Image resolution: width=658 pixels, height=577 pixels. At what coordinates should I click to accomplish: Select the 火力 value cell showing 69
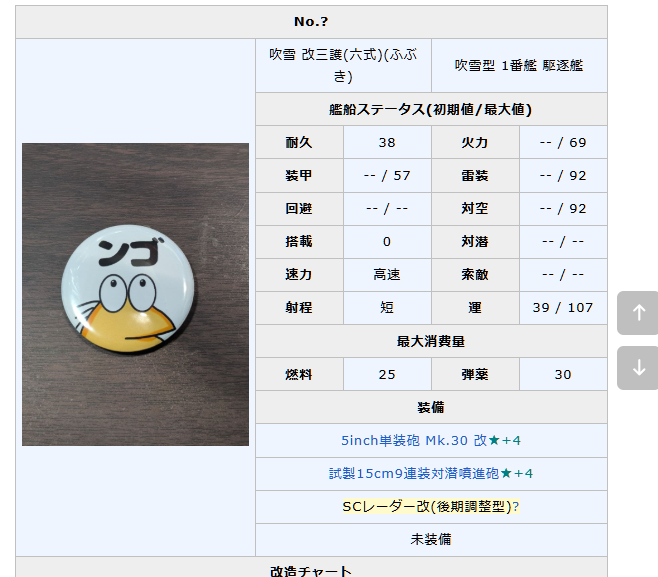pyautogui.click(x=563, y=142)
